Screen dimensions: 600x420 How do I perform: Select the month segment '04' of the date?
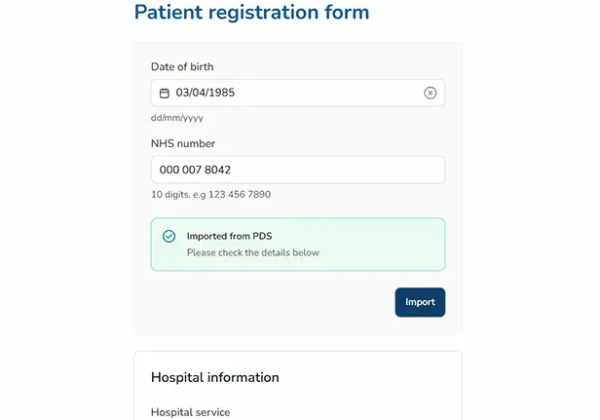[201, 93]
